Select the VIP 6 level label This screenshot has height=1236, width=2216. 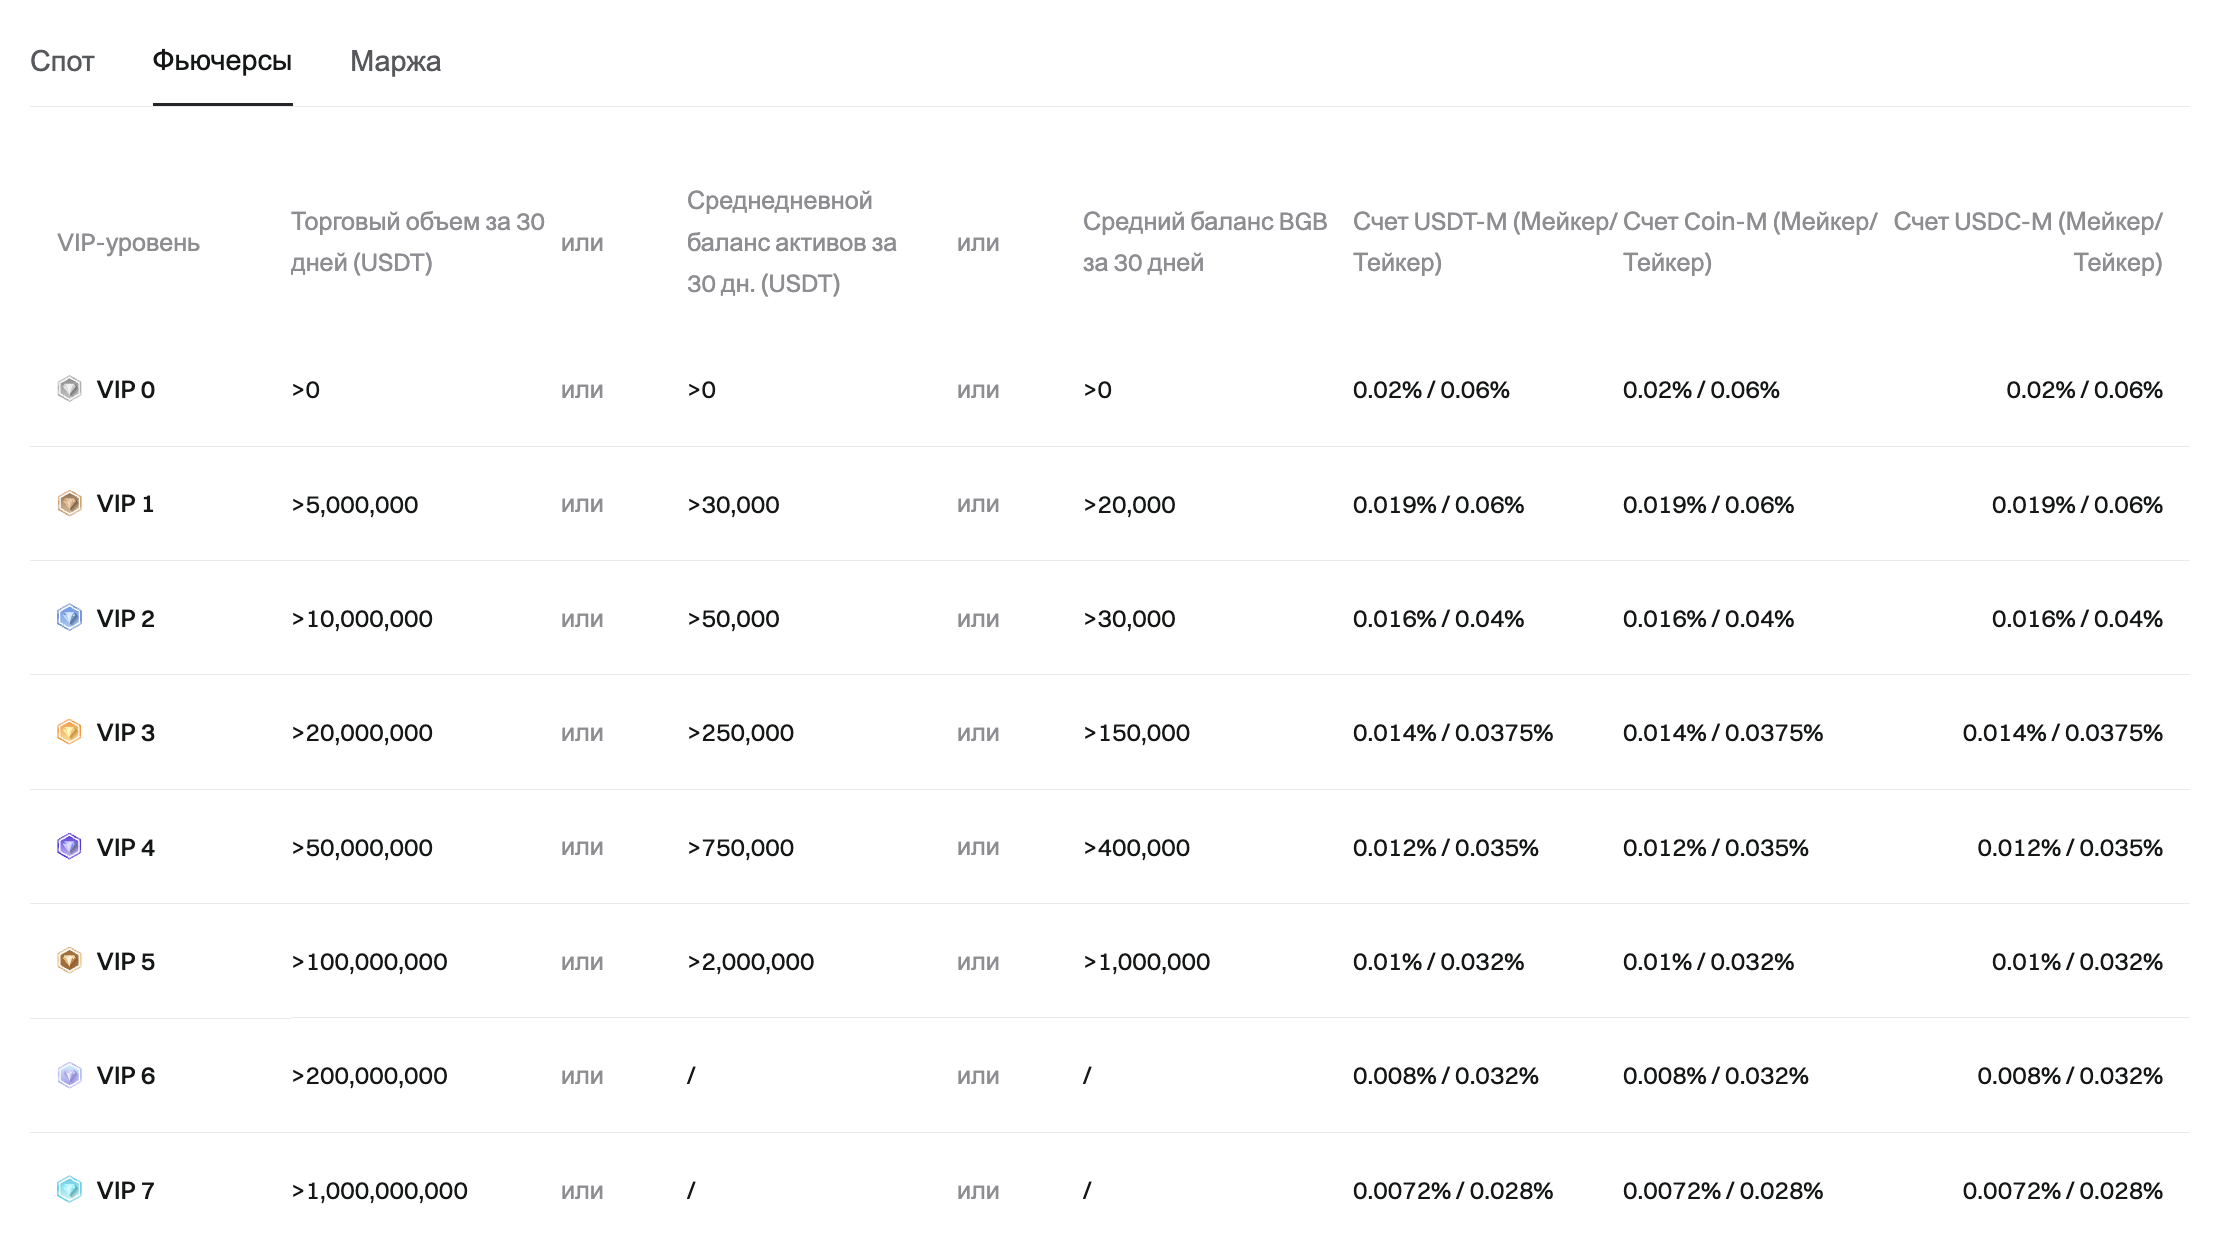pos(126,1076)
